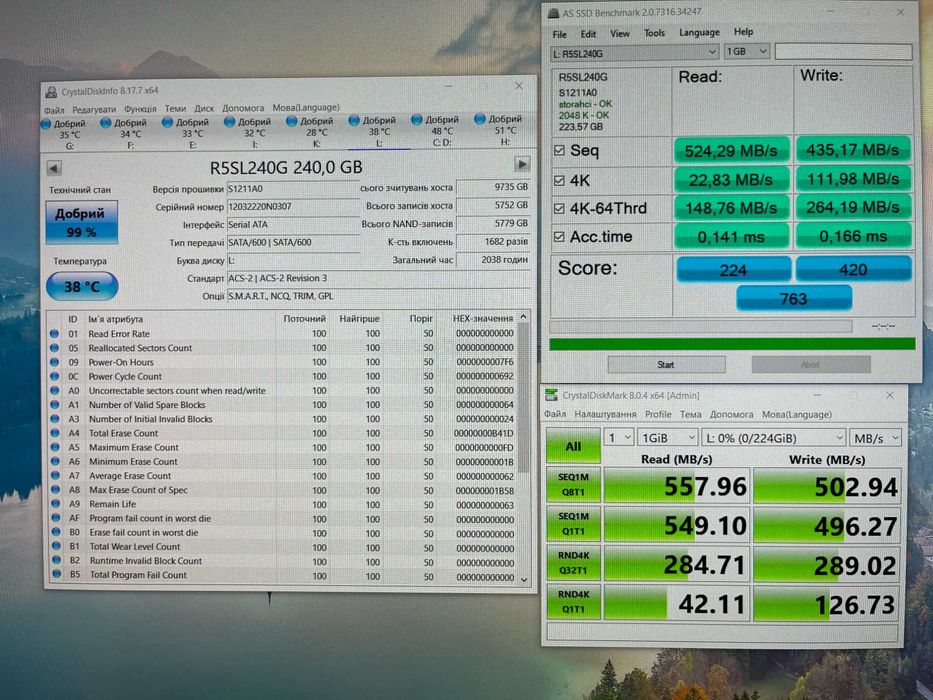The width and height of the screenshot is (933, 700).
Task: Run SEQ1M Q1T1 test
Action: 574,524
